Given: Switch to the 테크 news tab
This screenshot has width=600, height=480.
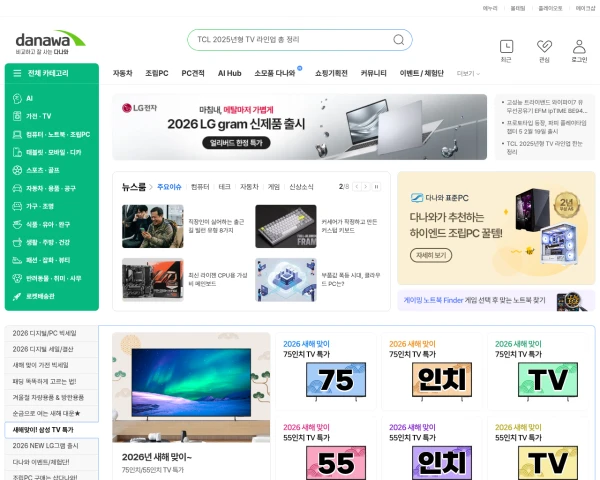Looking at the screenshot, I should coord(225,187).
